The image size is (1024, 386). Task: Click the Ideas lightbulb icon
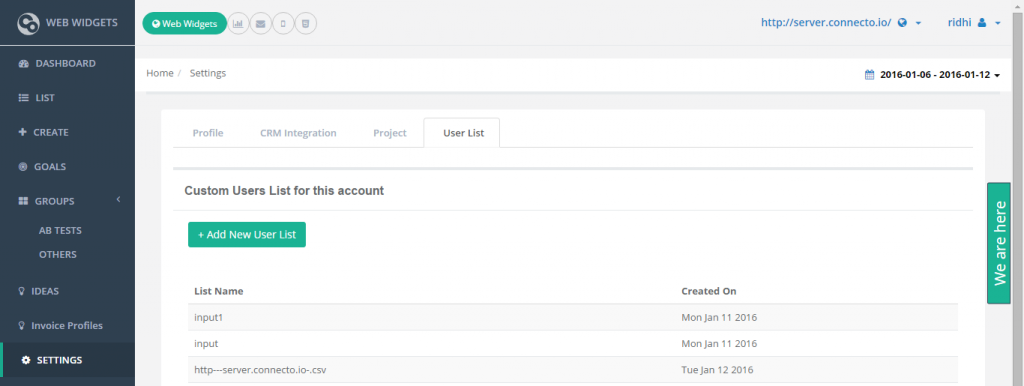tap(22, 291)
